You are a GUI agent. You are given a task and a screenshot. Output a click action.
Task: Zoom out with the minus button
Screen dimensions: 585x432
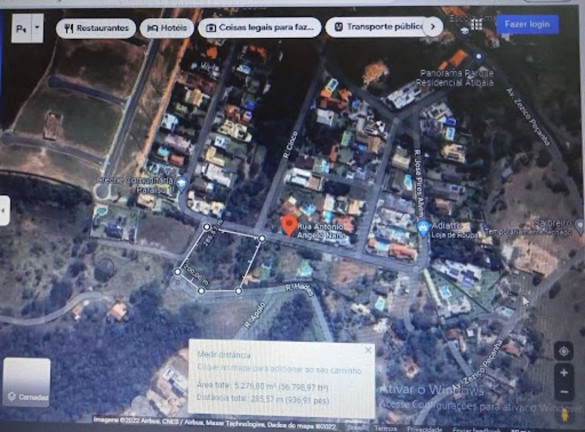pos(564,392)
